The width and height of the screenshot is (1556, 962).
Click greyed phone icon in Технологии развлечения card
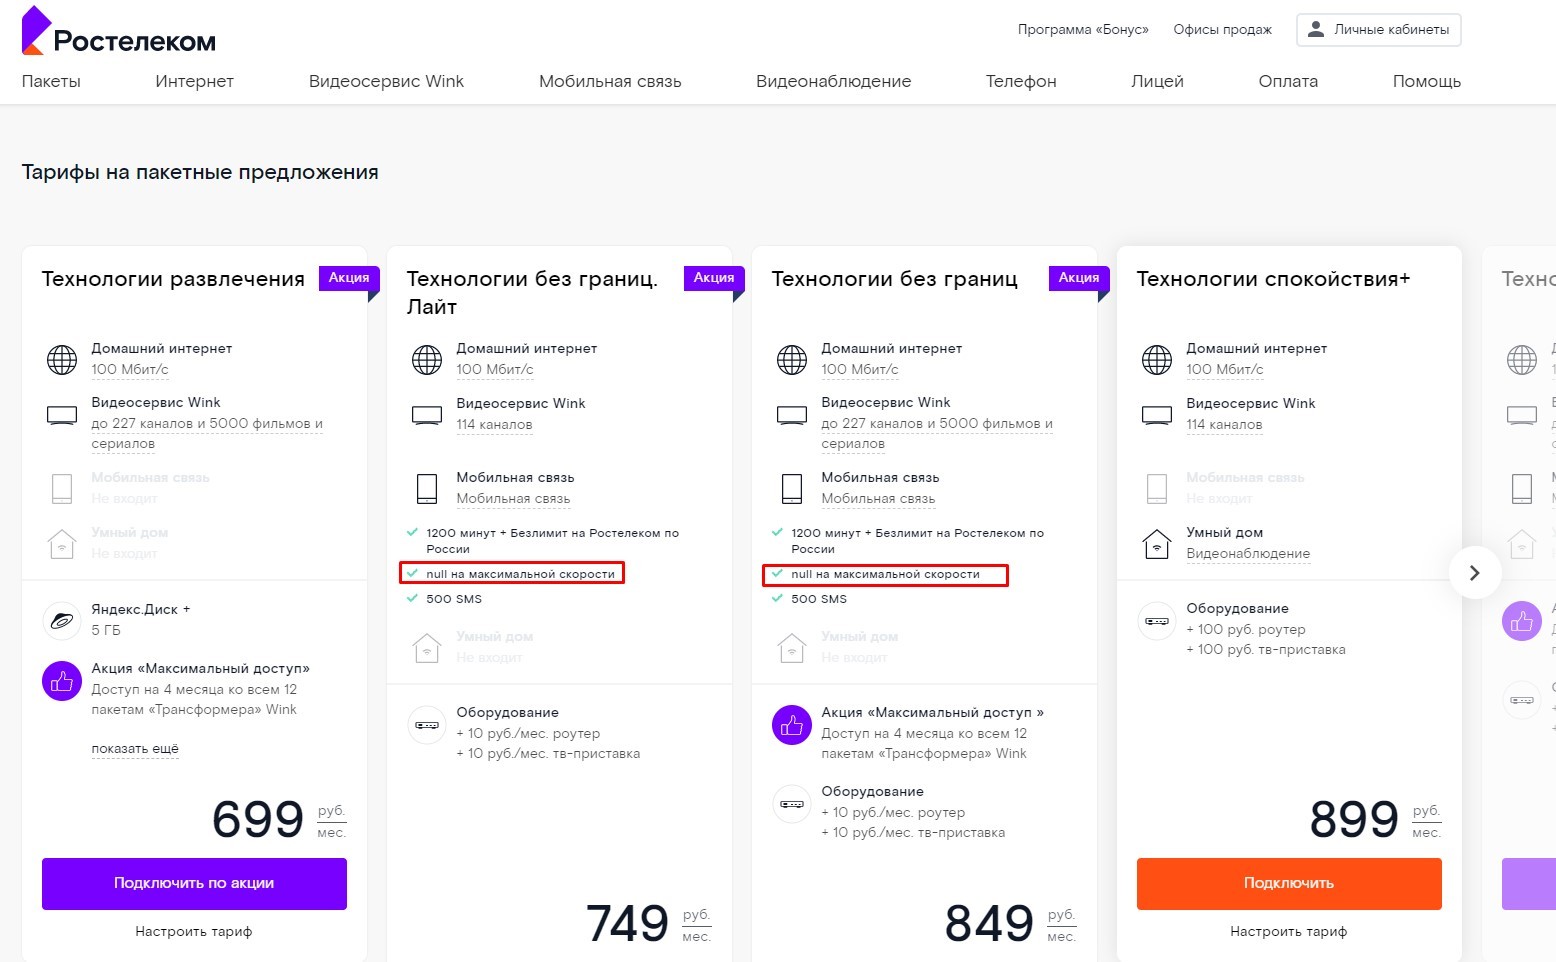pos(62,488)
